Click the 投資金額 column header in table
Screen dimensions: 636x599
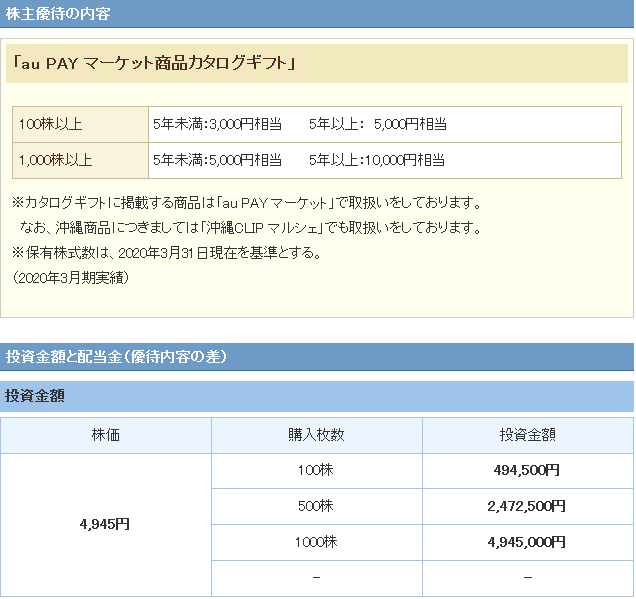tap(528, 435)
